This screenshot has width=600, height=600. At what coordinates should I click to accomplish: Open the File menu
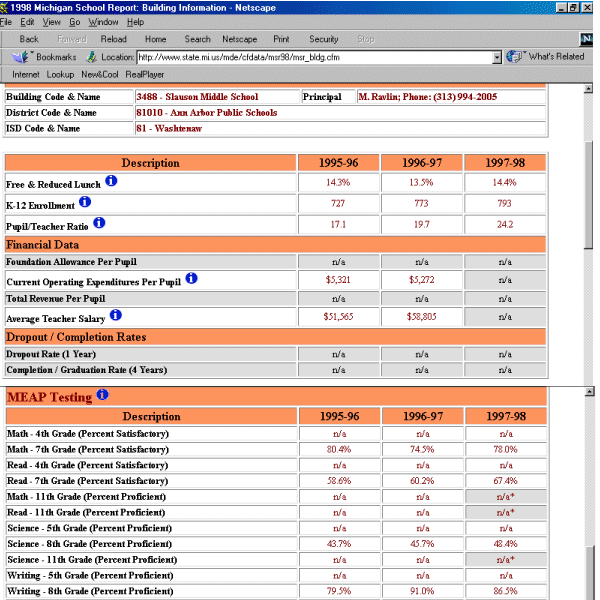(6, 21)
